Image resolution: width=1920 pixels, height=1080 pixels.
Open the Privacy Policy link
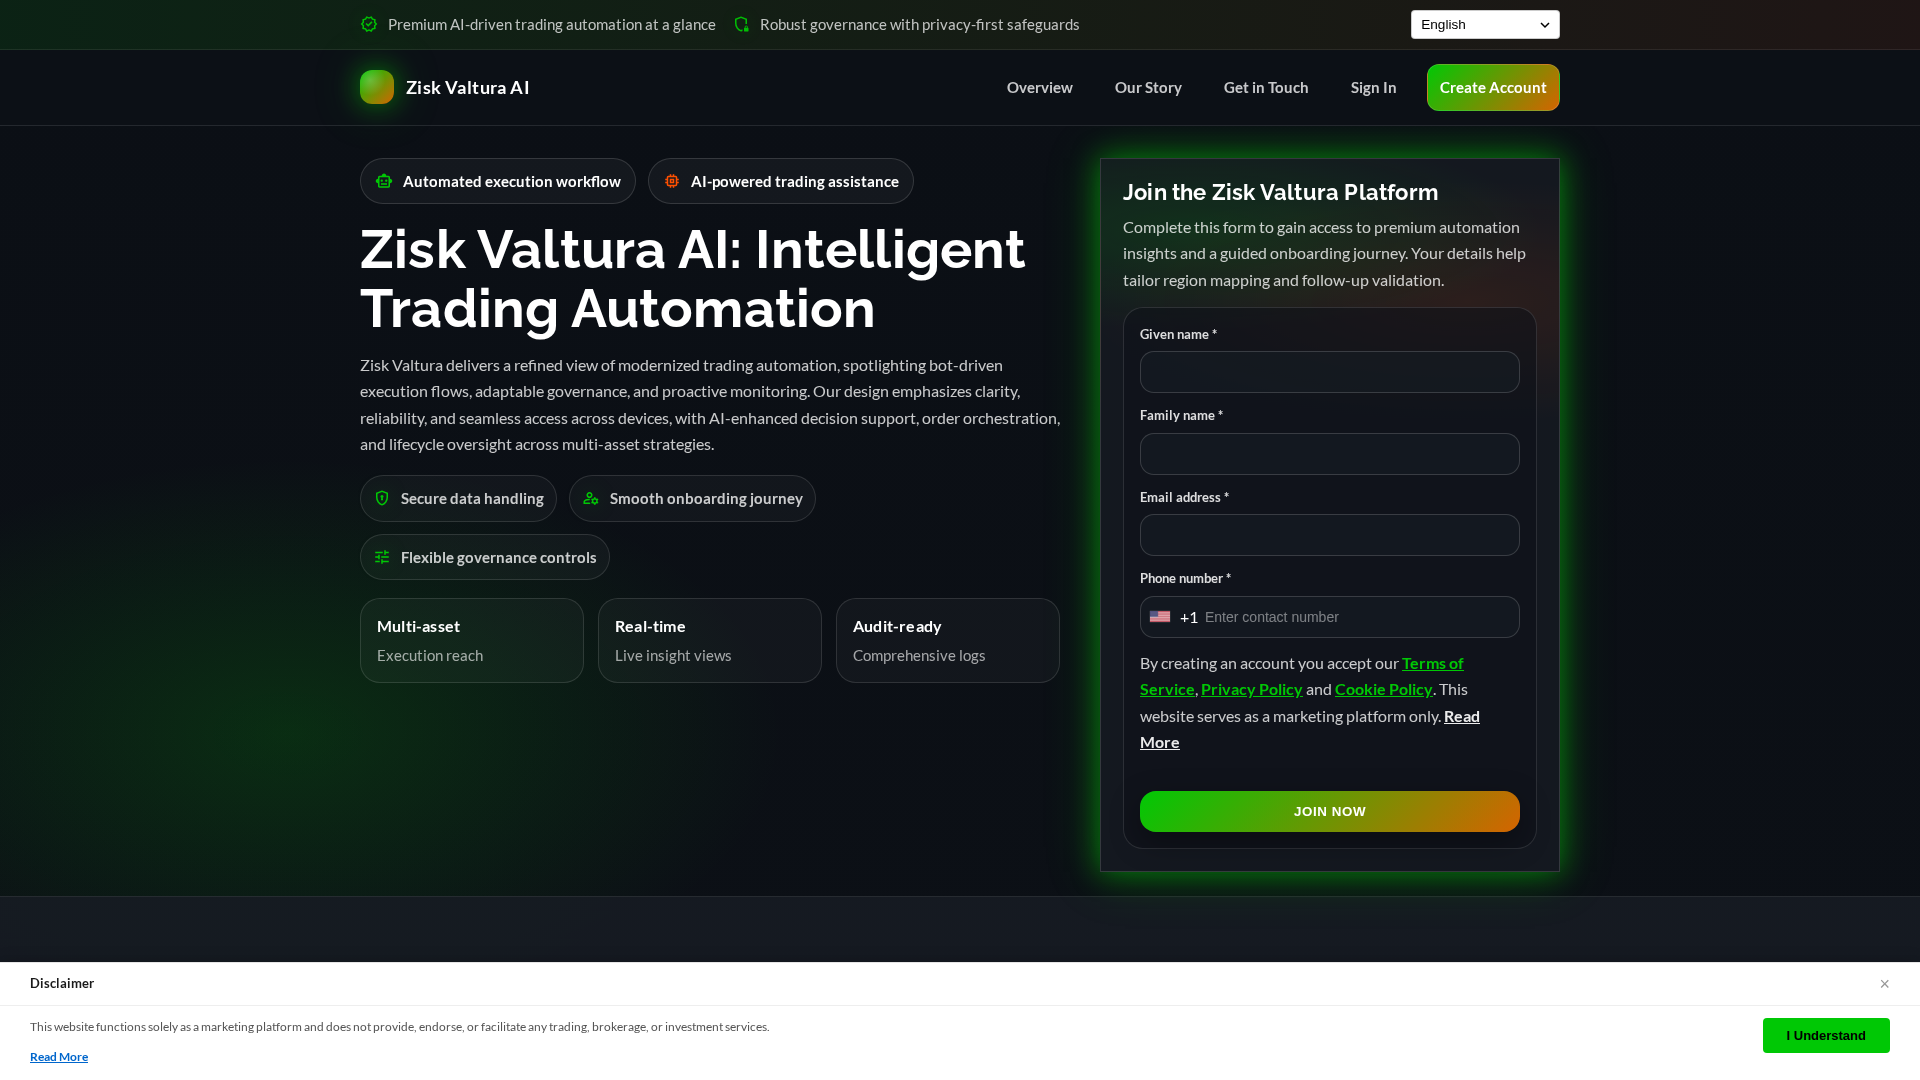click(1252, 689)
